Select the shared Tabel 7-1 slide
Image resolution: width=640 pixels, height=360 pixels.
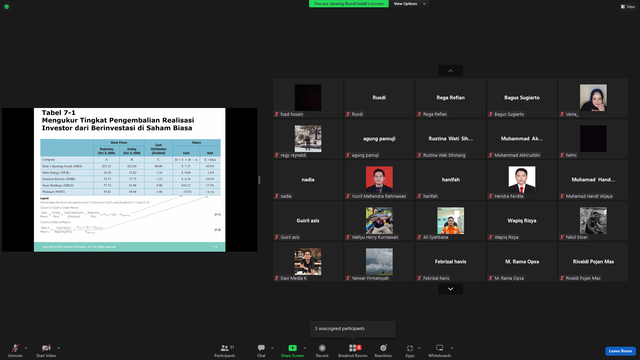(129, 180)
